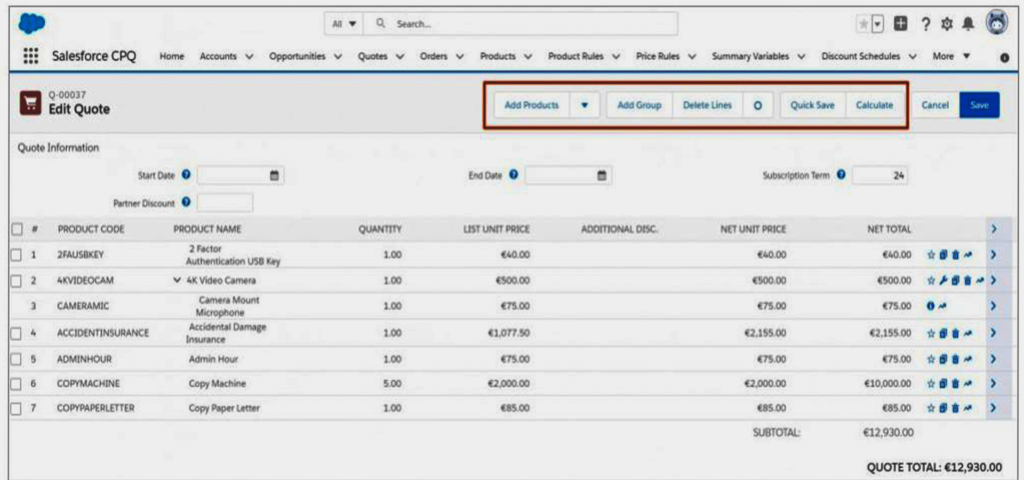Favorite this page with the star icon
The height and width of the screenshot is (480, 1024).
click(x=865, y=24)
